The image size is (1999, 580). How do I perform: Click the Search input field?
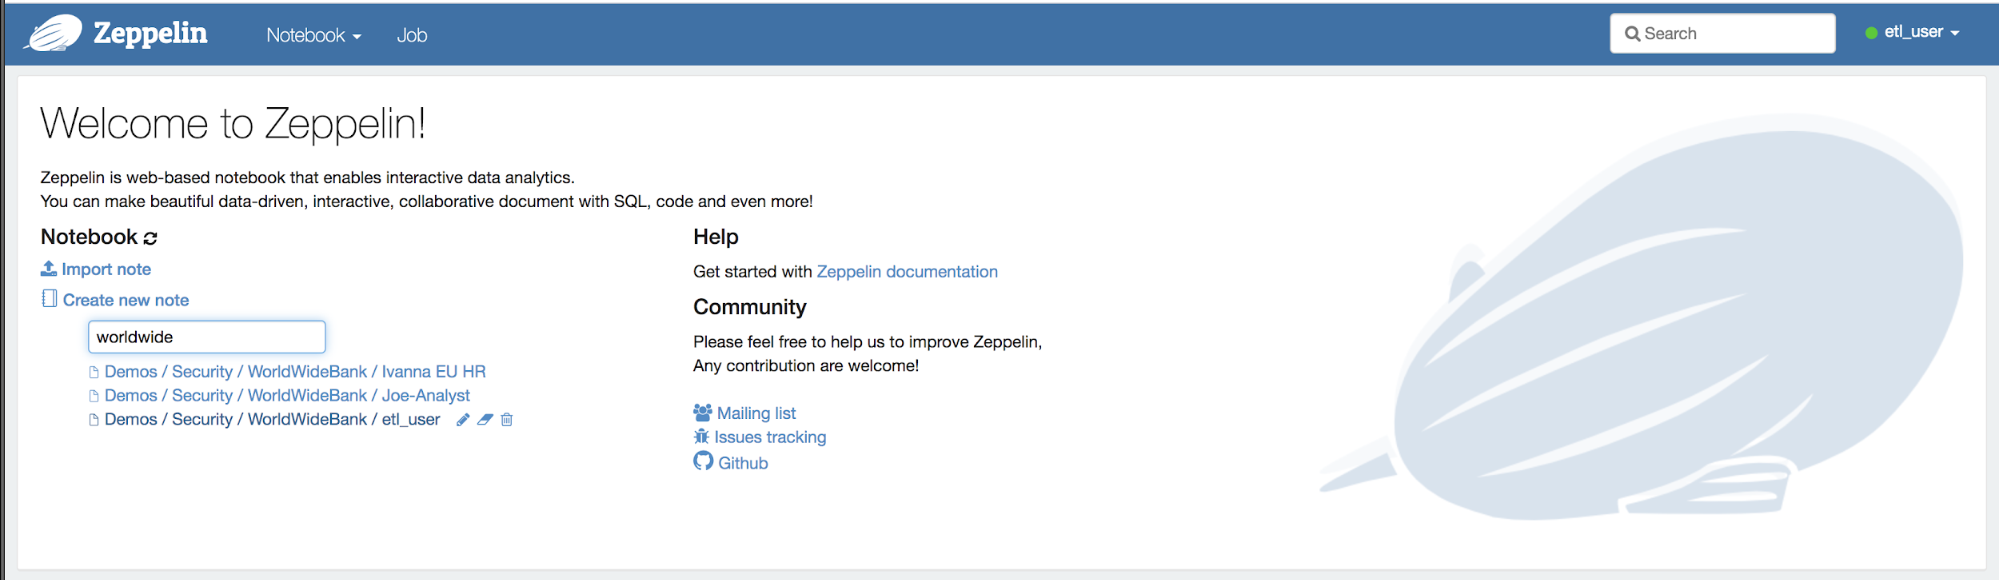click(1722, 33)
